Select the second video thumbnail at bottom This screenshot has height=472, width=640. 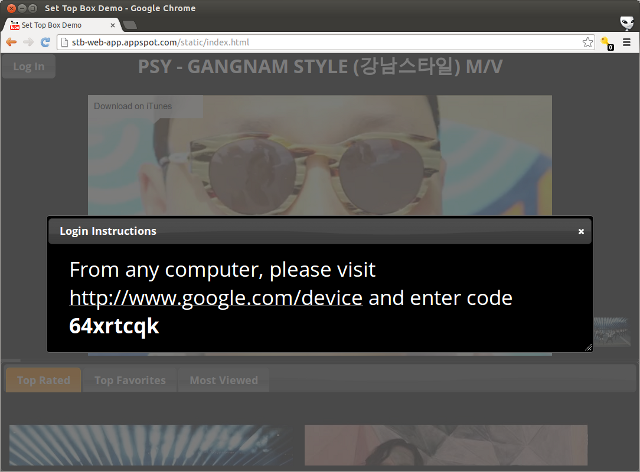click(x=445, y=447)
